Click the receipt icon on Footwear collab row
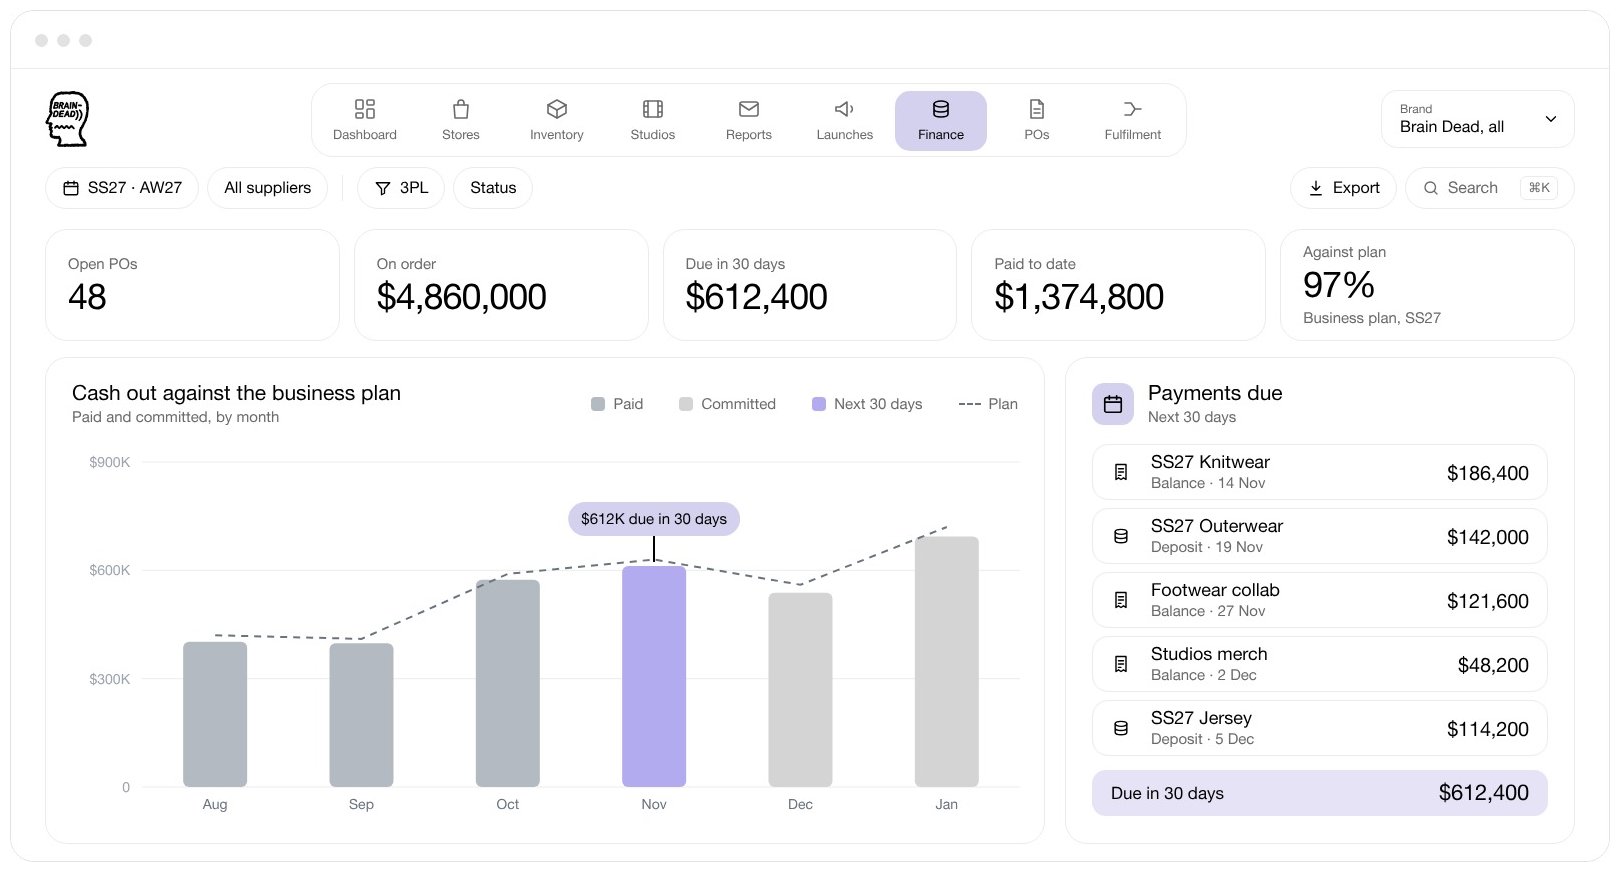The height and width of the screenshot is (872, 1620). coord(1121,600)
